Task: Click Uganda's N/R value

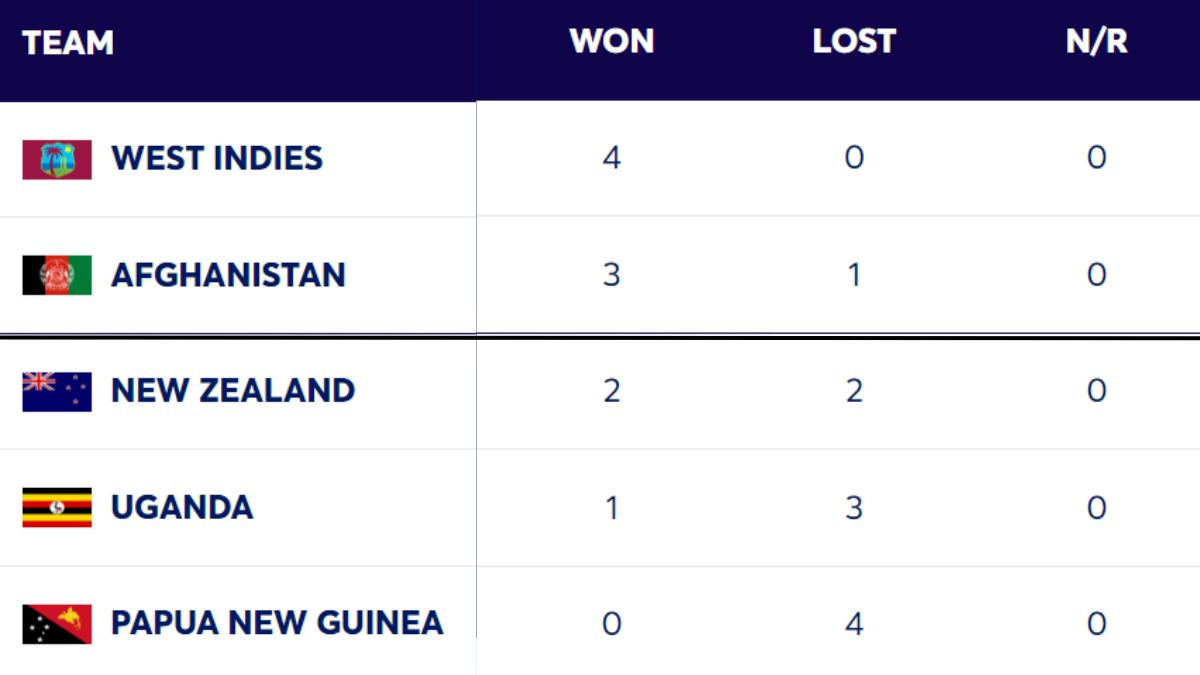Action: click(x=1097, y=507)
